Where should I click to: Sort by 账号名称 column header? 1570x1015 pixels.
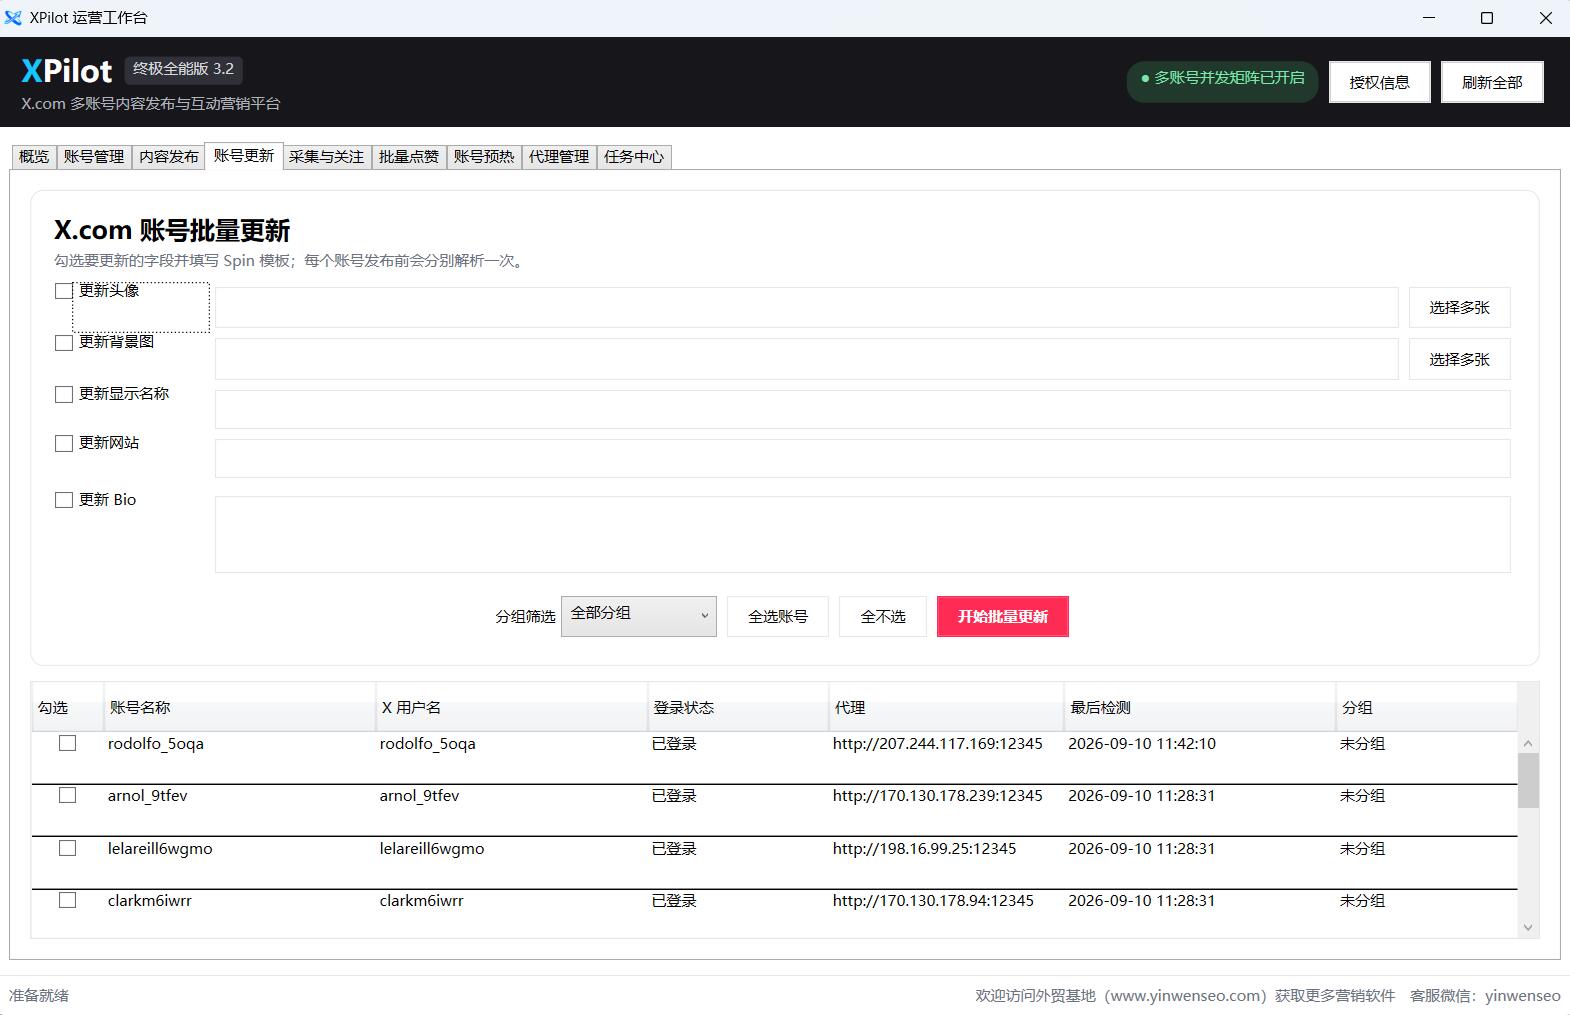point(239,707)
